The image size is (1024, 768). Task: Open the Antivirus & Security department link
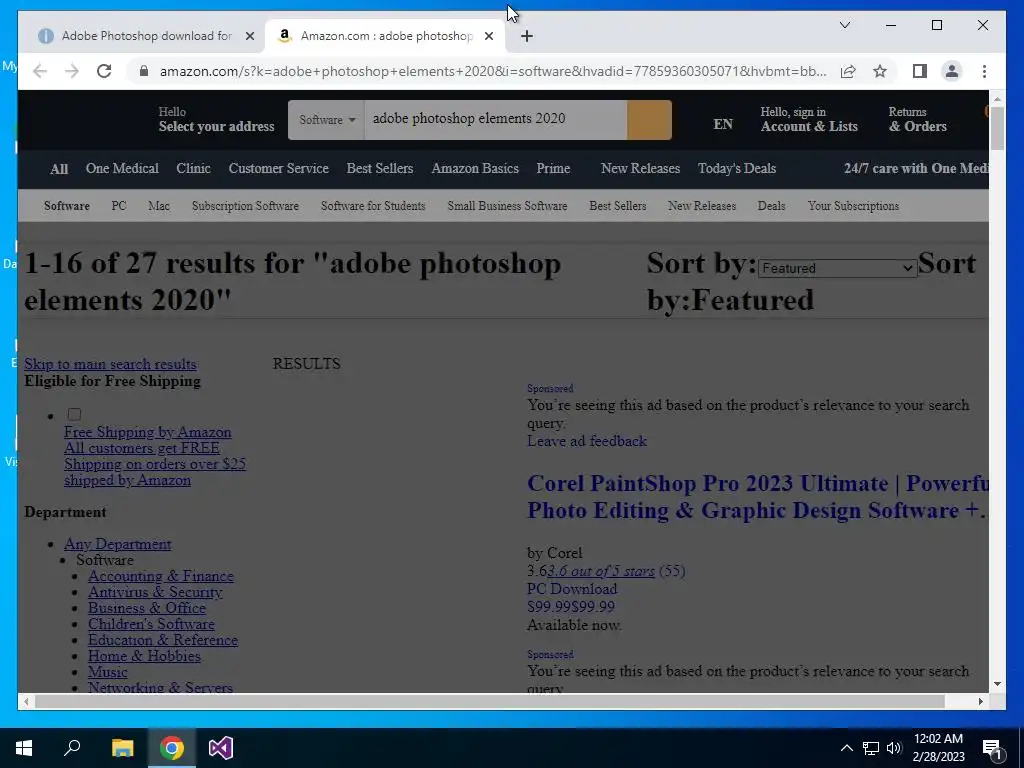[155, 592]
